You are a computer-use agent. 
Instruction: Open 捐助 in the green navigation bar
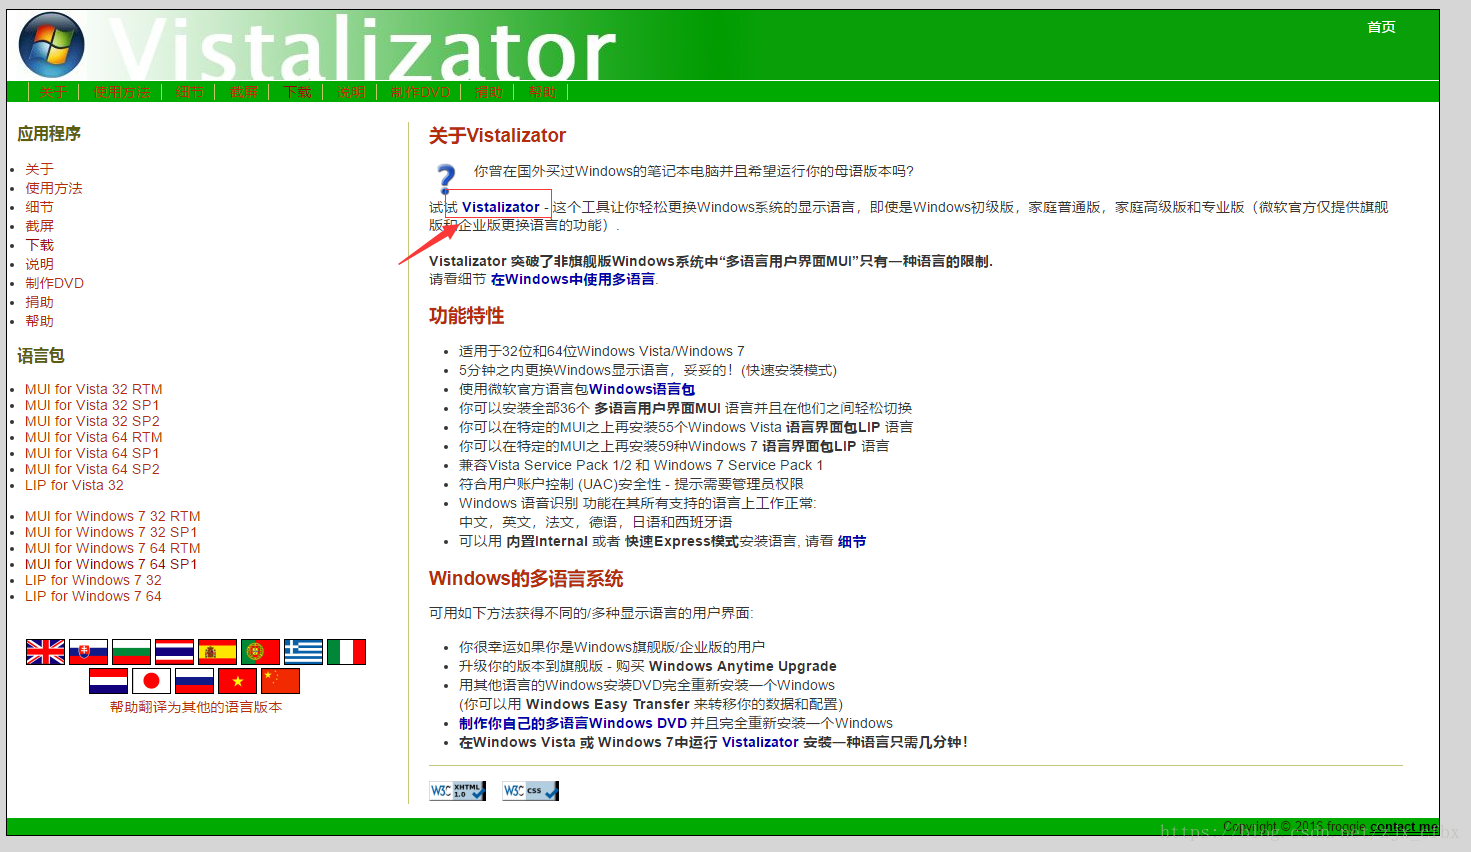(x=489, y=92)
